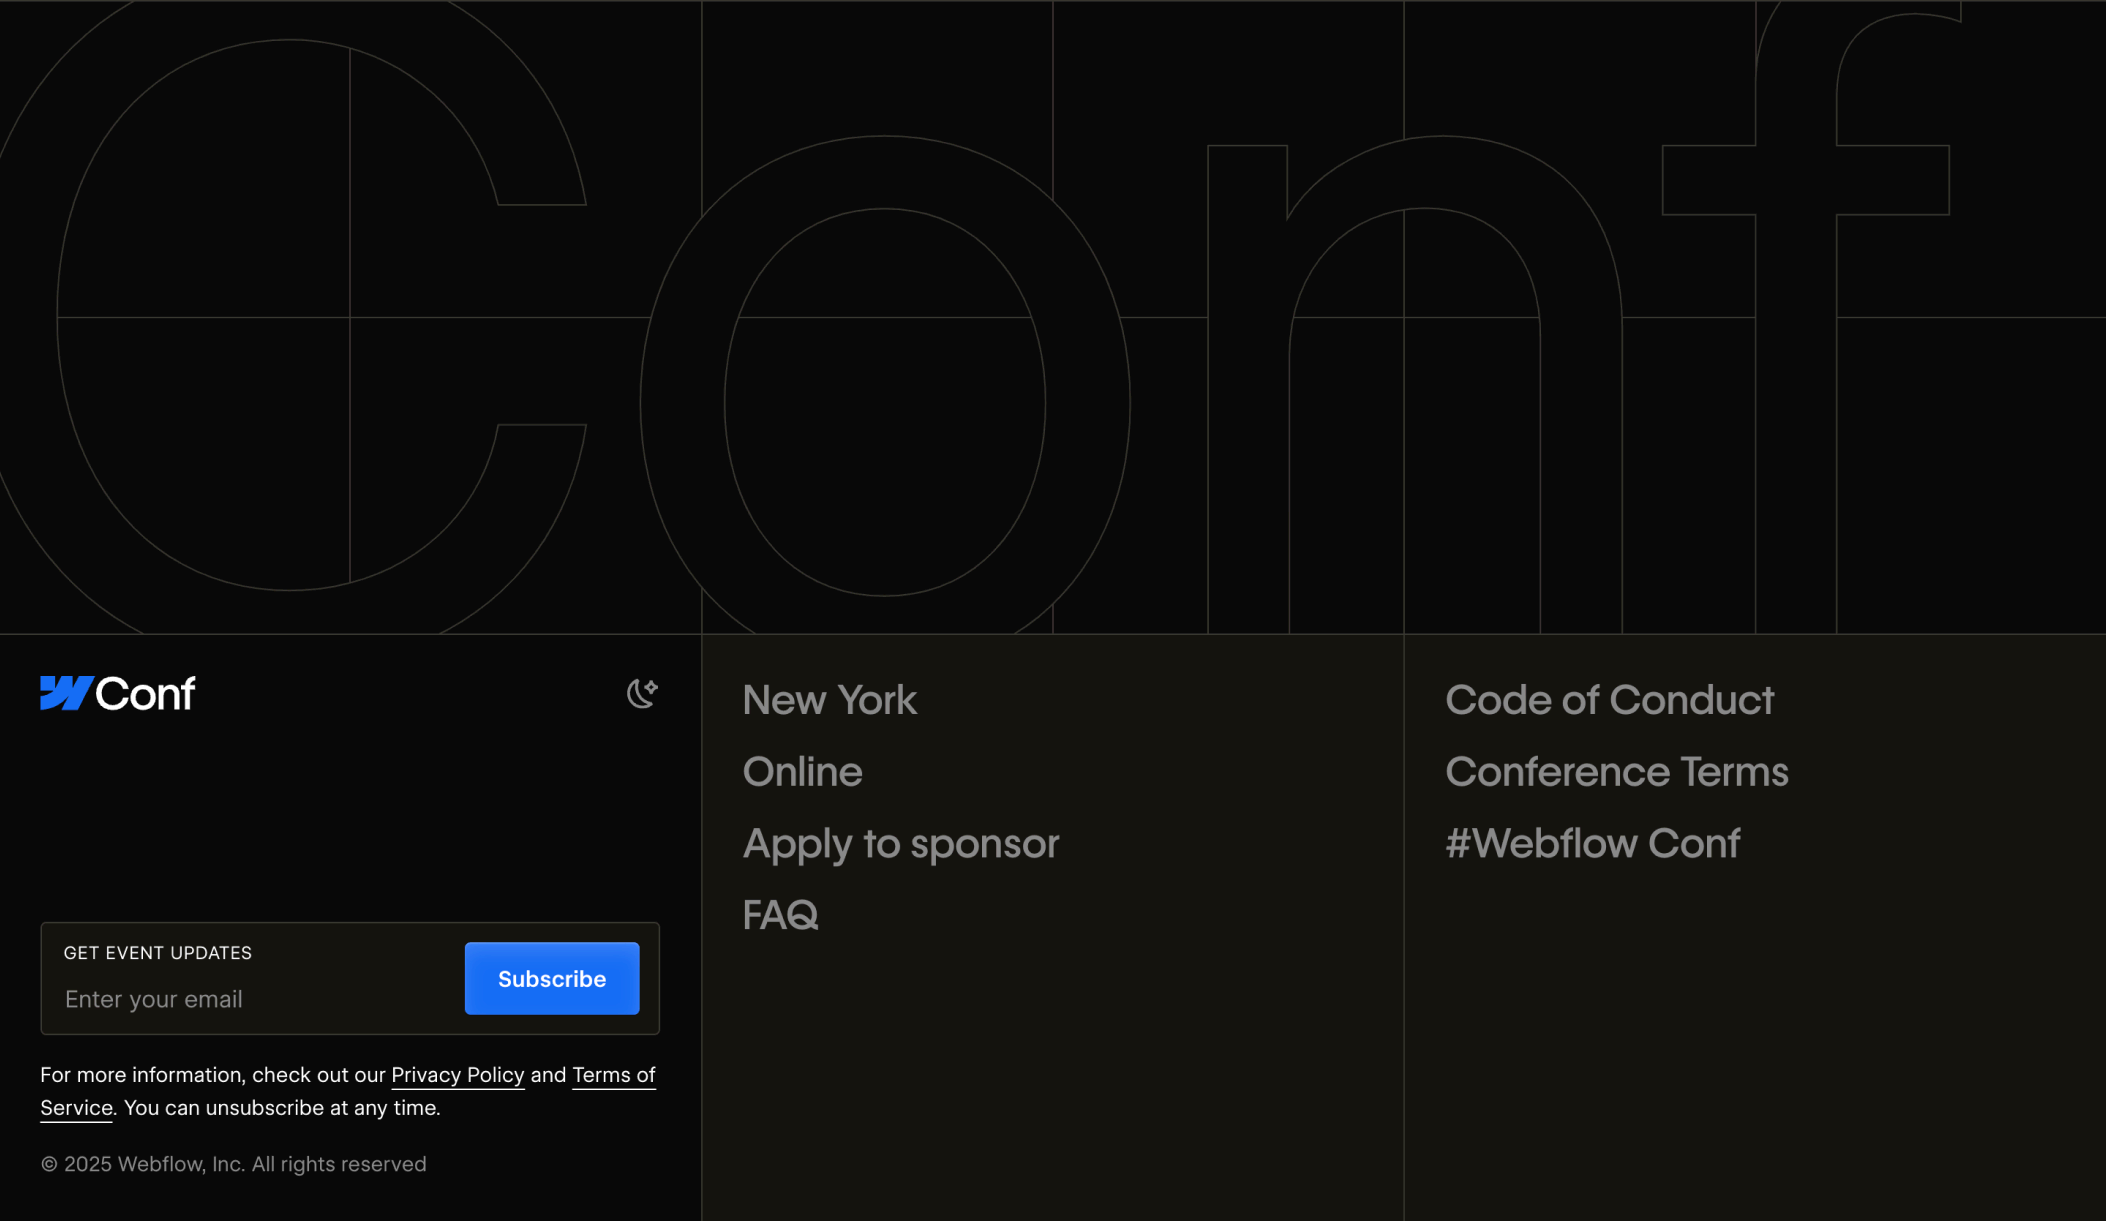Open the Terms of Service link

[613, 1076]
